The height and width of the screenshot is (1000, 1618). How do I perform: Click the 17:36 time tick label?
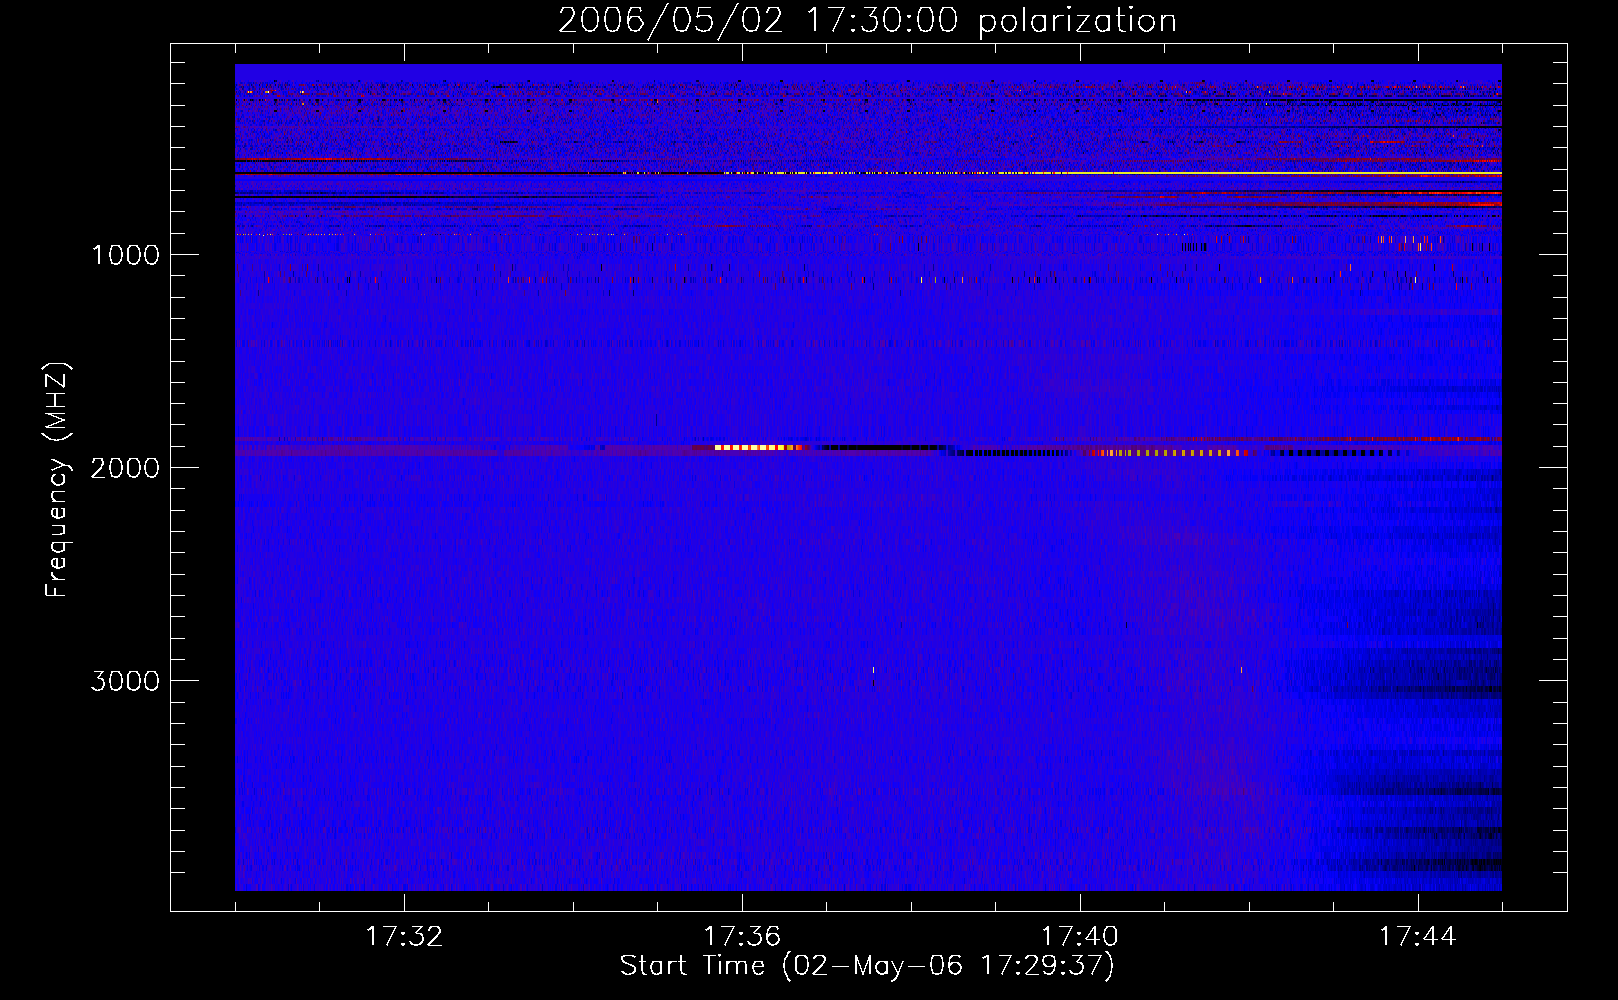point(742,936)
